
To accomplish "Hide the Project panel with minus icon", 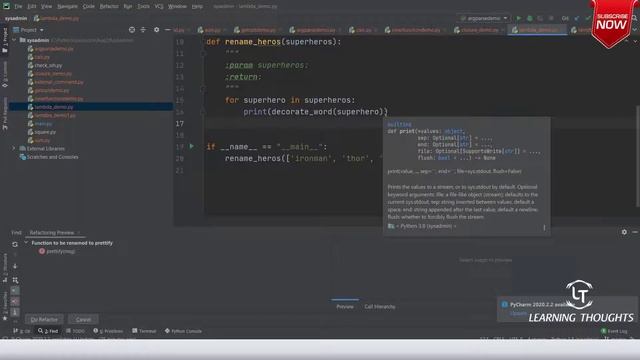I will (x=167, y=30).
